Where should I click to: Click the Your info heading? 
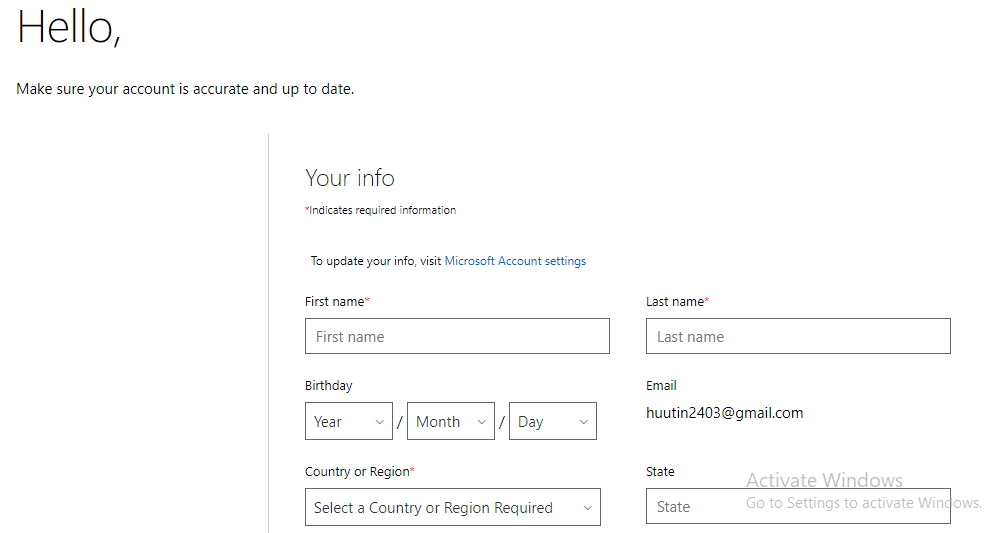350,178
